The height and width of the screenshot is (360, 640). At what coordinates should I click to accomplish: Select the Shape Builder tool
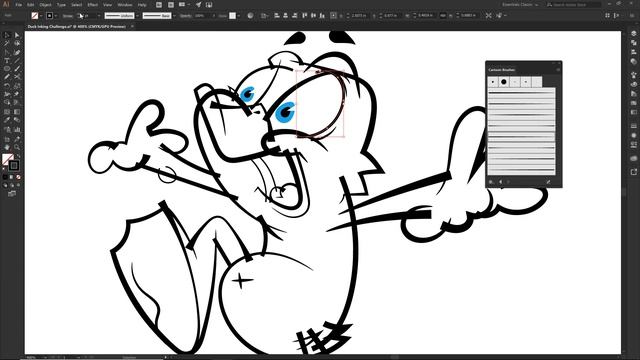pos(7,102)
